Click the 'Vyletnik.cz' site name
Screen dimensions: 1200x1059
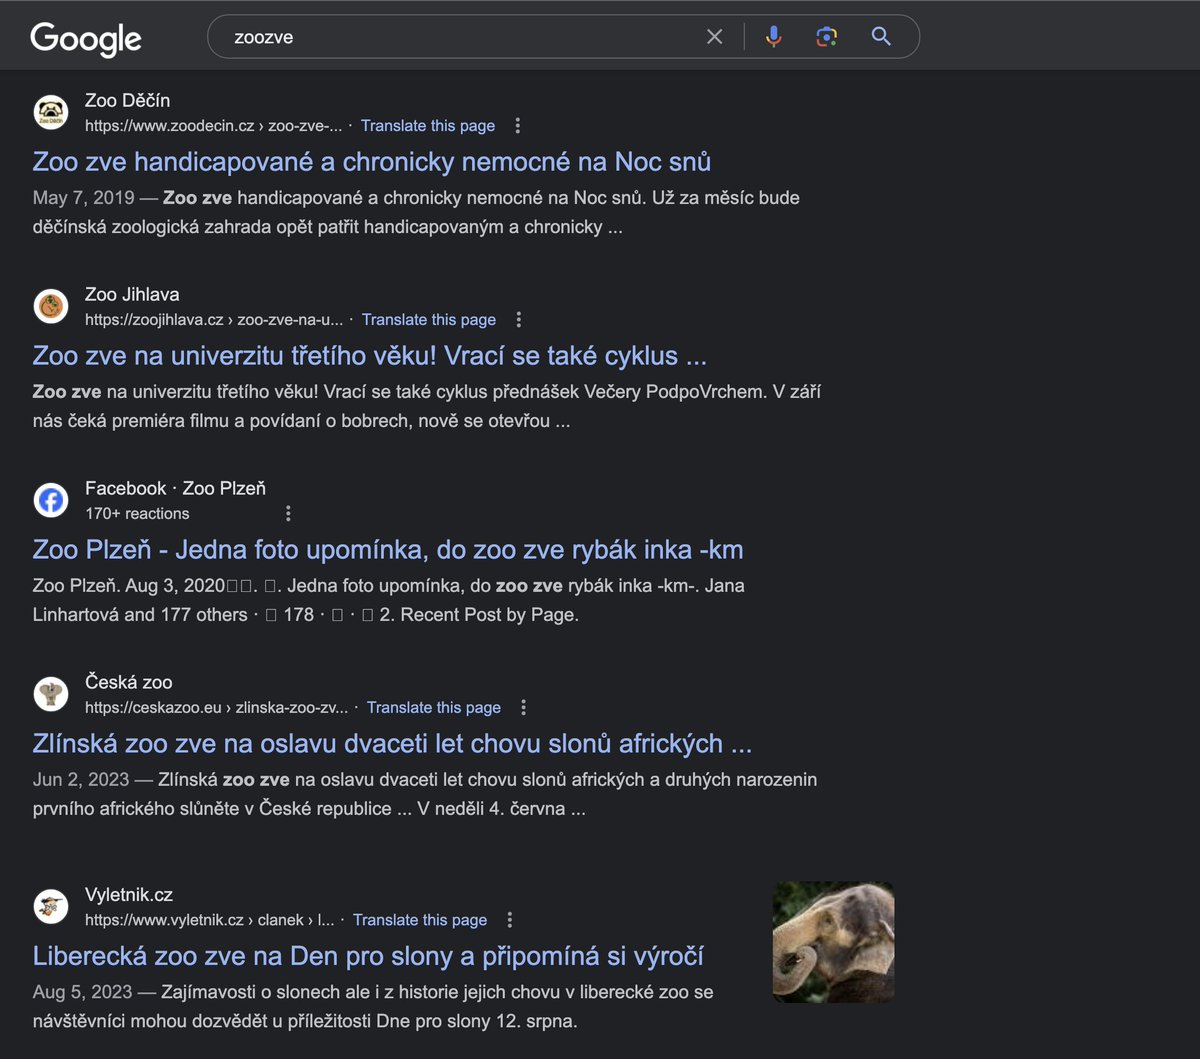129,895
